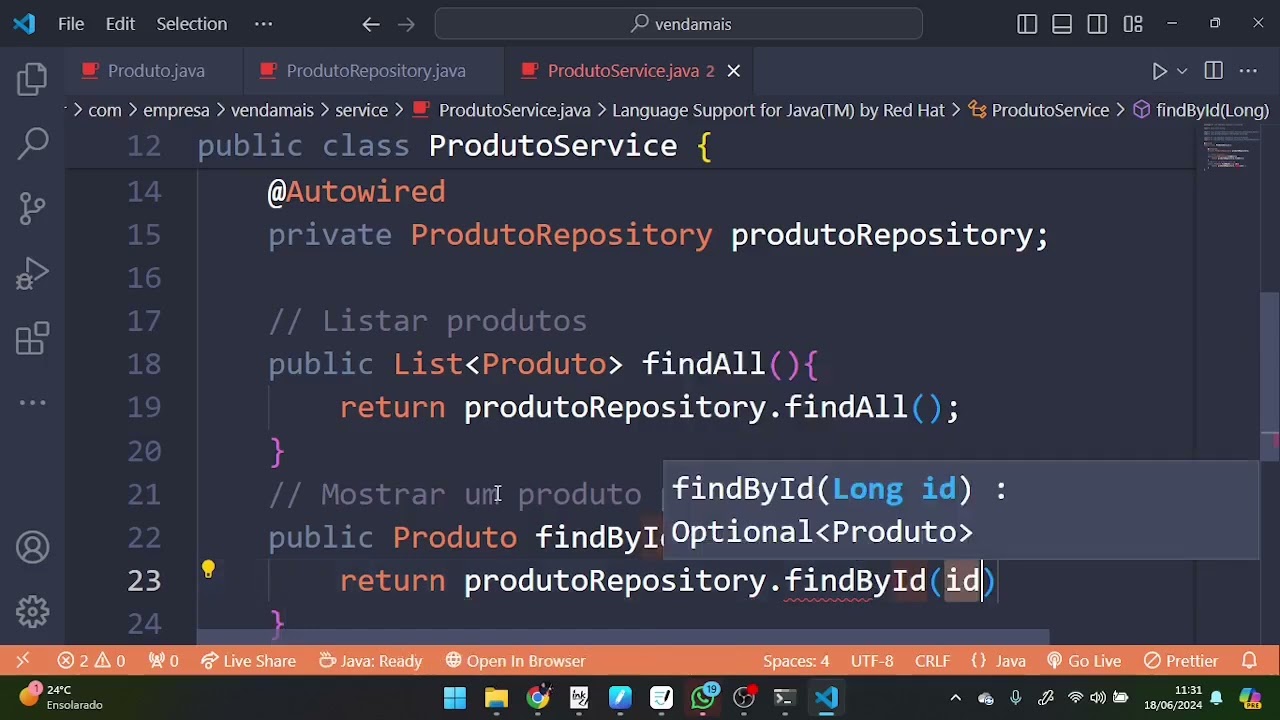This screenshot has width=1280, height=720.
Task: Open the File menu
Action: (71, 24)
